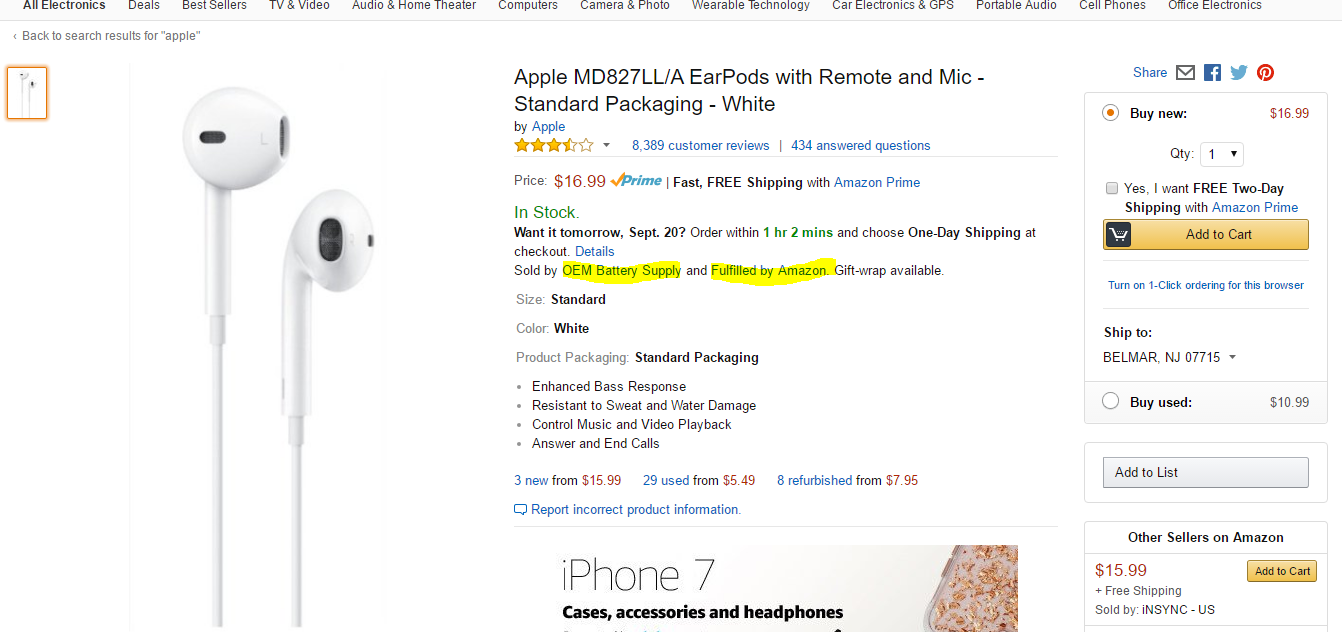Share the product via email icon
Viewport: 1342px width, 632px height.
1185,72
